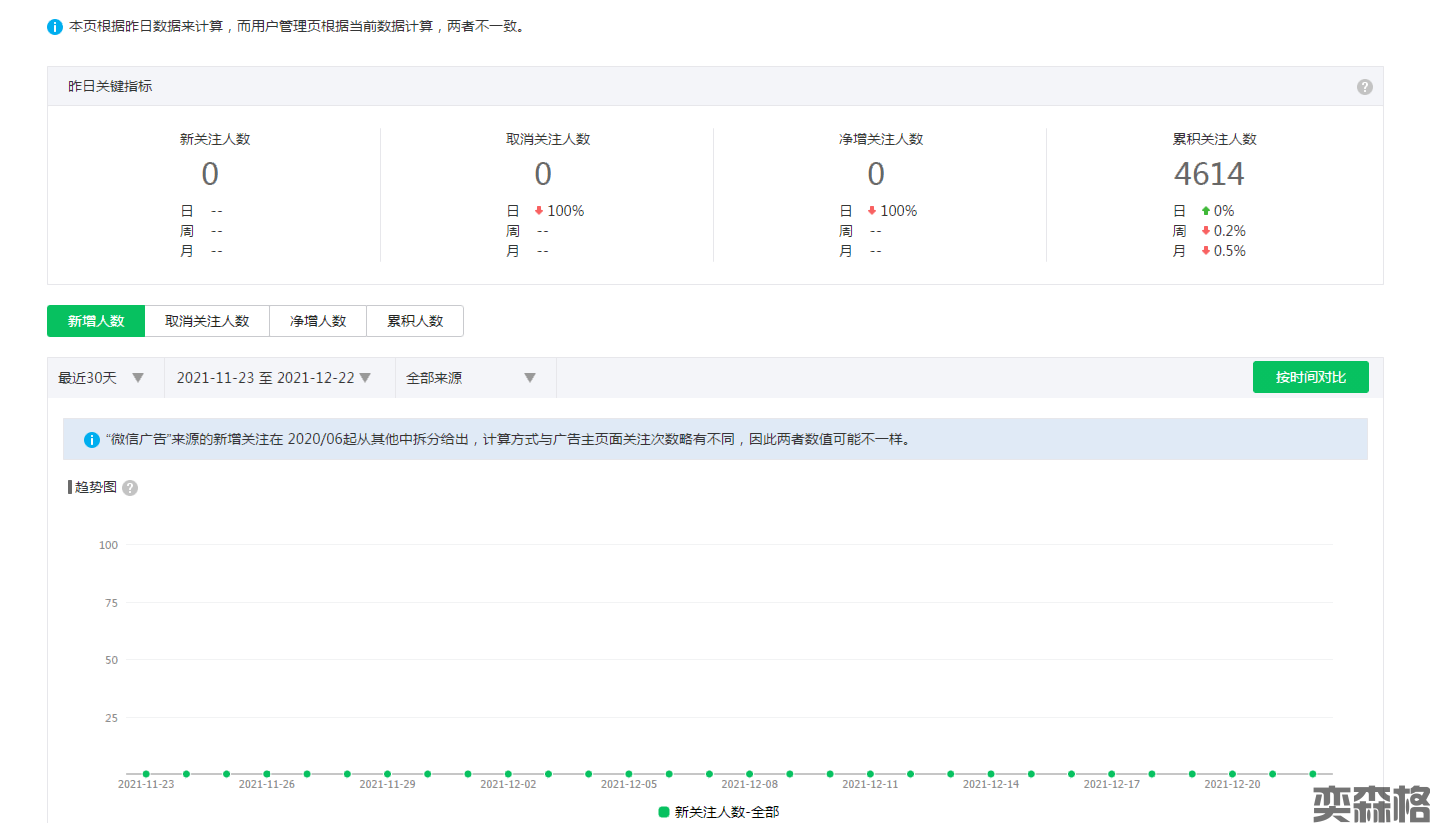This screenshot has height=823, width=1430.
Task: Expand the 2021-11-23 至 2021-12-22 date picker
Action: coord(274,378)
